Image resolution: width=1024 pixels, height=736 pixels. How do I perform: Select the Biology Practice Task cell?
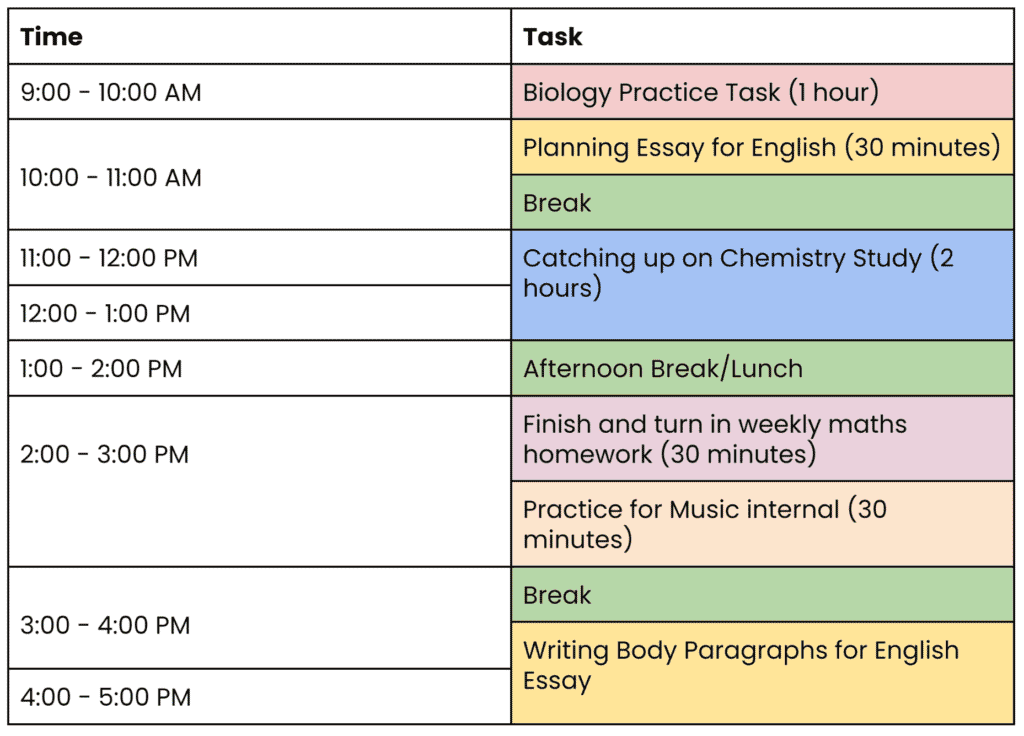pos(763,92)
